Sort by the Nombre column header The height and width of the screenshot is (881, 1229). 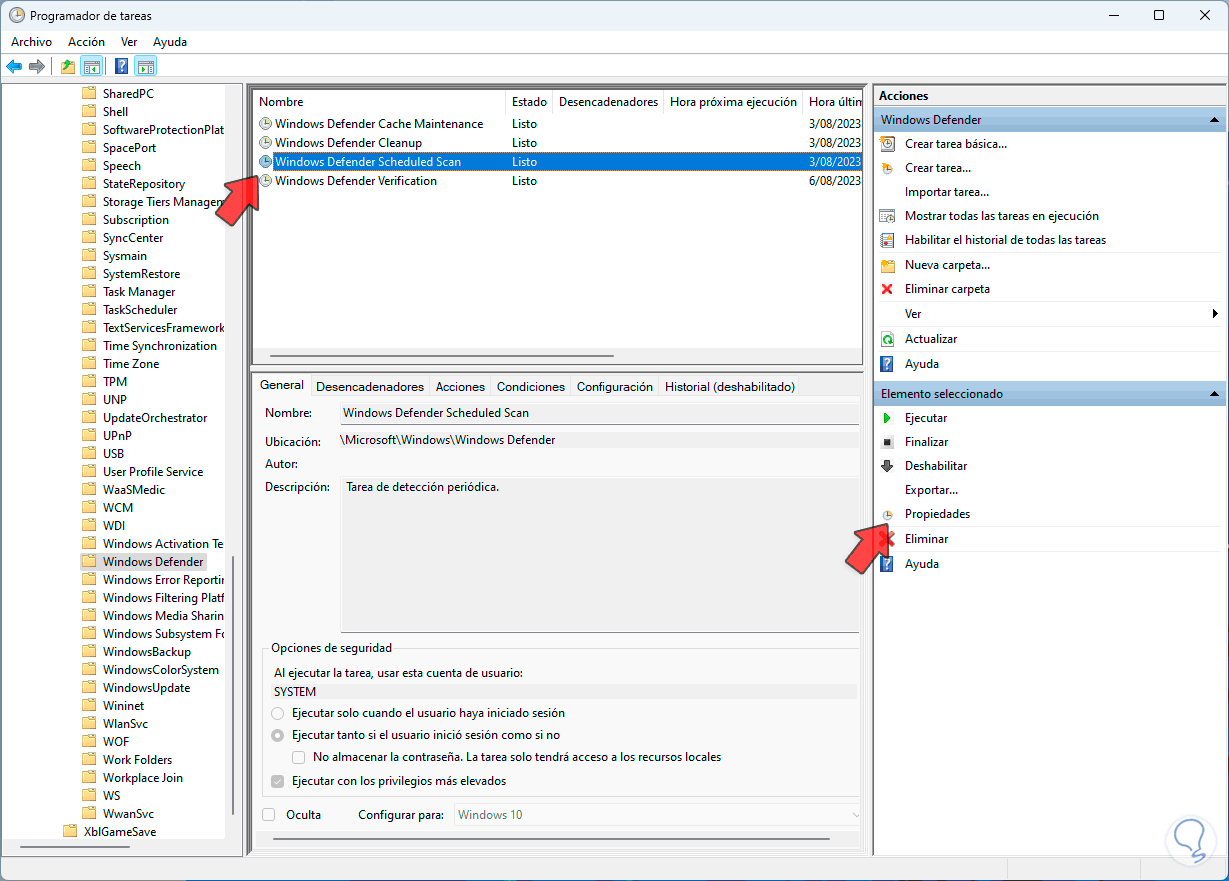380,102
